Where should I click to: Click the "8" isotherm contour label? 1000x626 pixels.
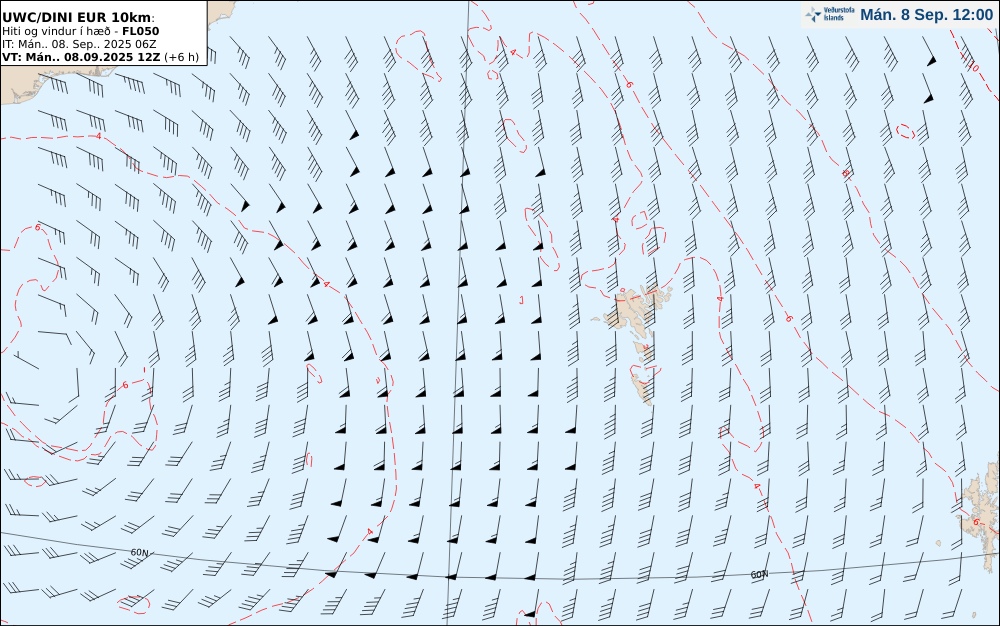point(846,173)
